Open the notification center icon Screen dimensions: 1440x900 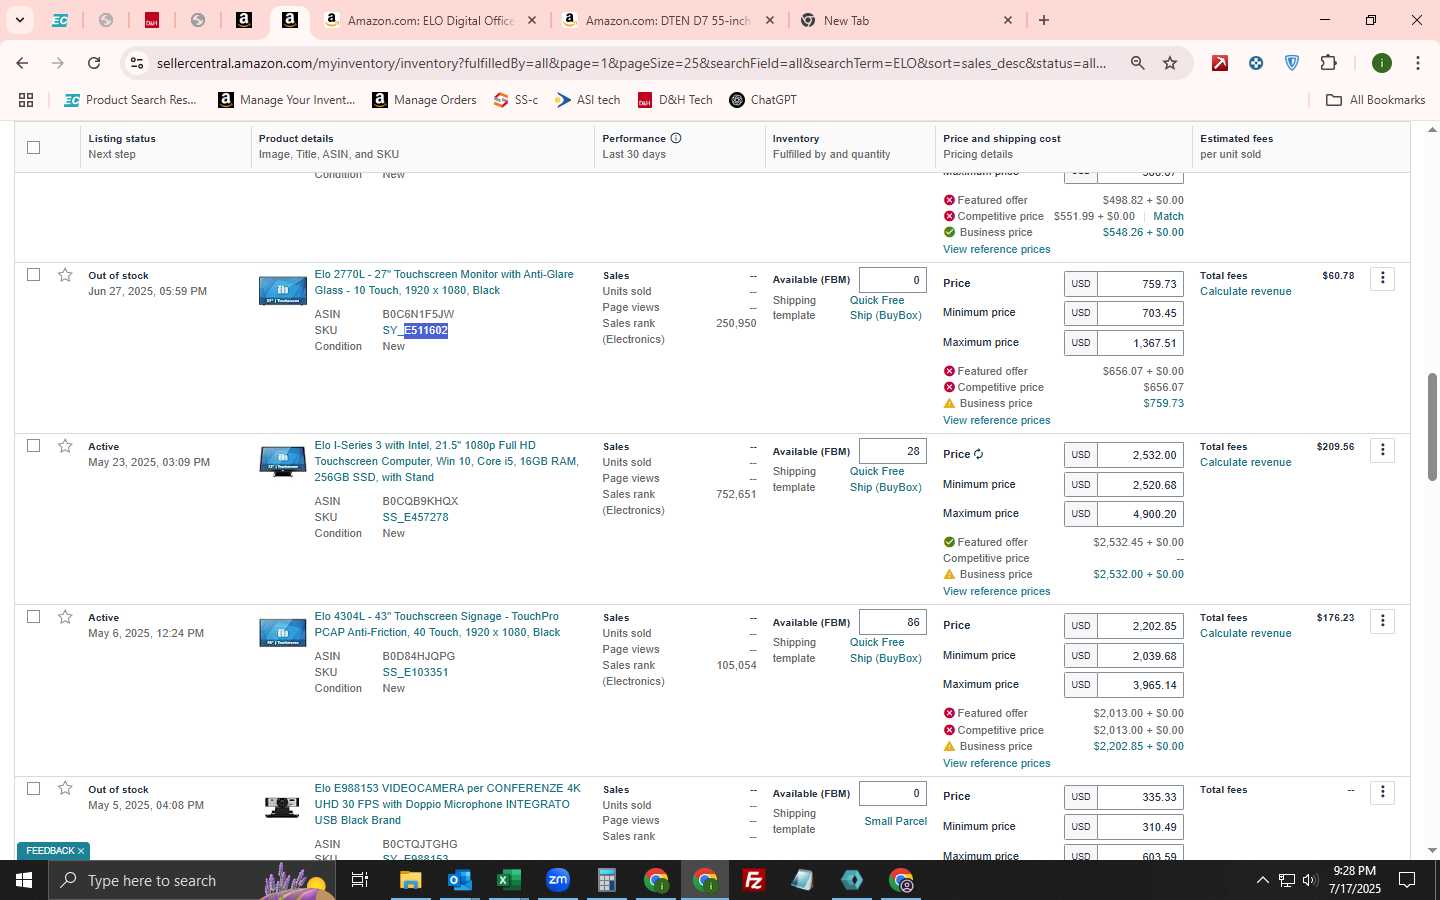[x=1407, y=880]
